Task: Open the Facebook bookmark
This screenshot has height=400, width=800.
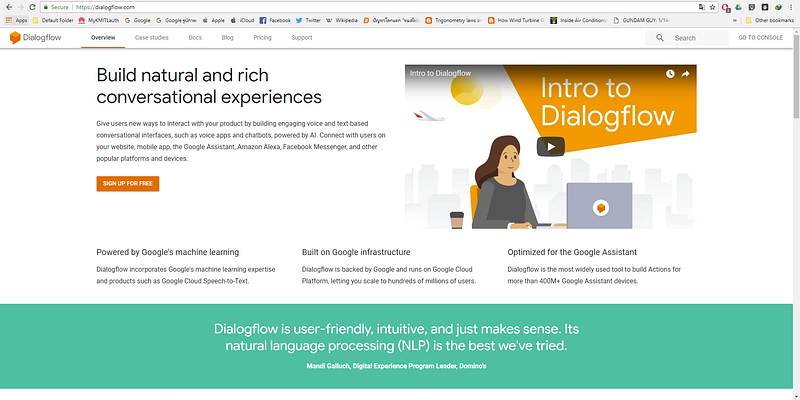Action: (275, 20)
